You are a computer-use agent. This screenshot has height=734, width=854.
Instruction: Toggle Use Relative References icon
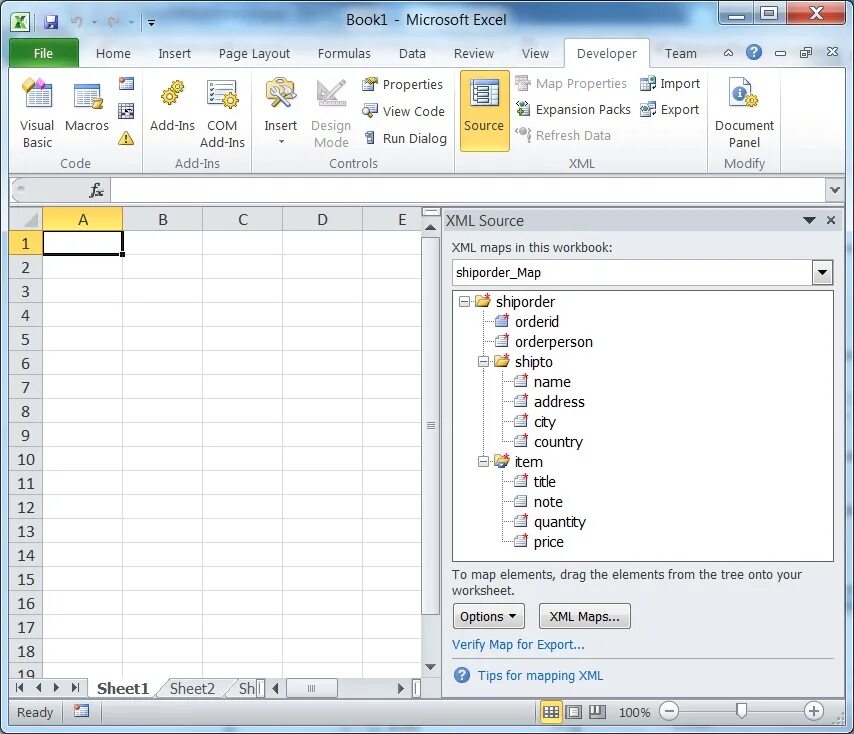126,111
